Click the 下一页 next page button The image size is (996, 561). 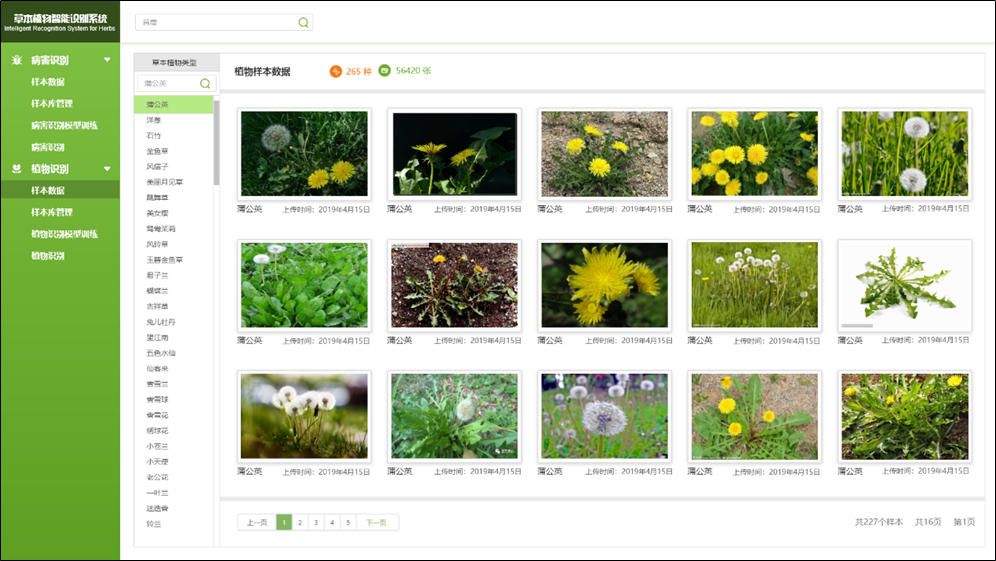[x=376, y=522]
